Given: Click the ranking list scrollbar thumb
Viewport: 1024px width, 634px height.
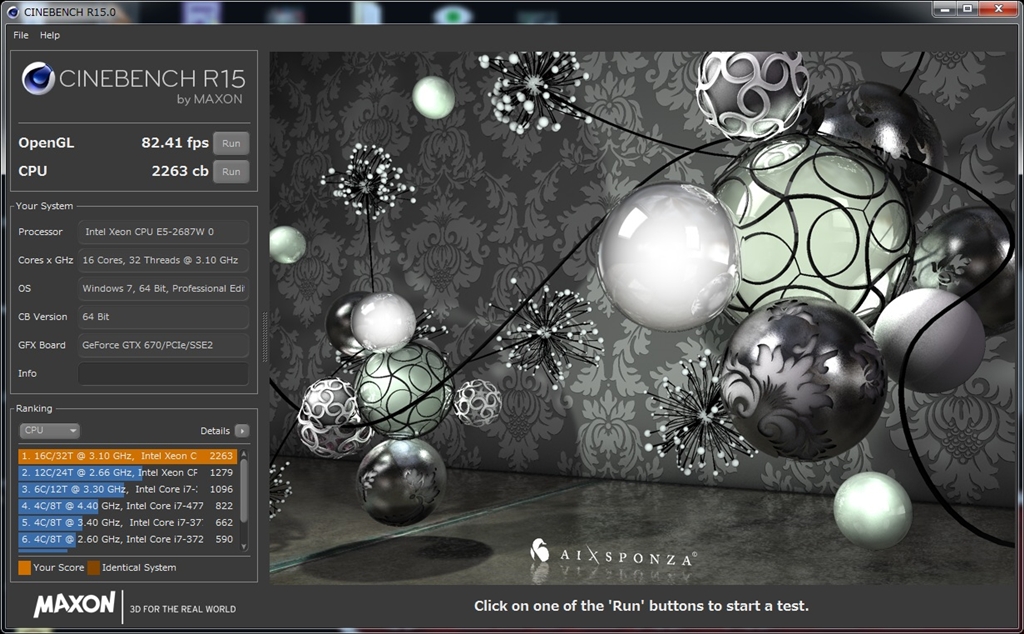Looking at the screenshot, I should pyautogui.click(x=244, y=490).
